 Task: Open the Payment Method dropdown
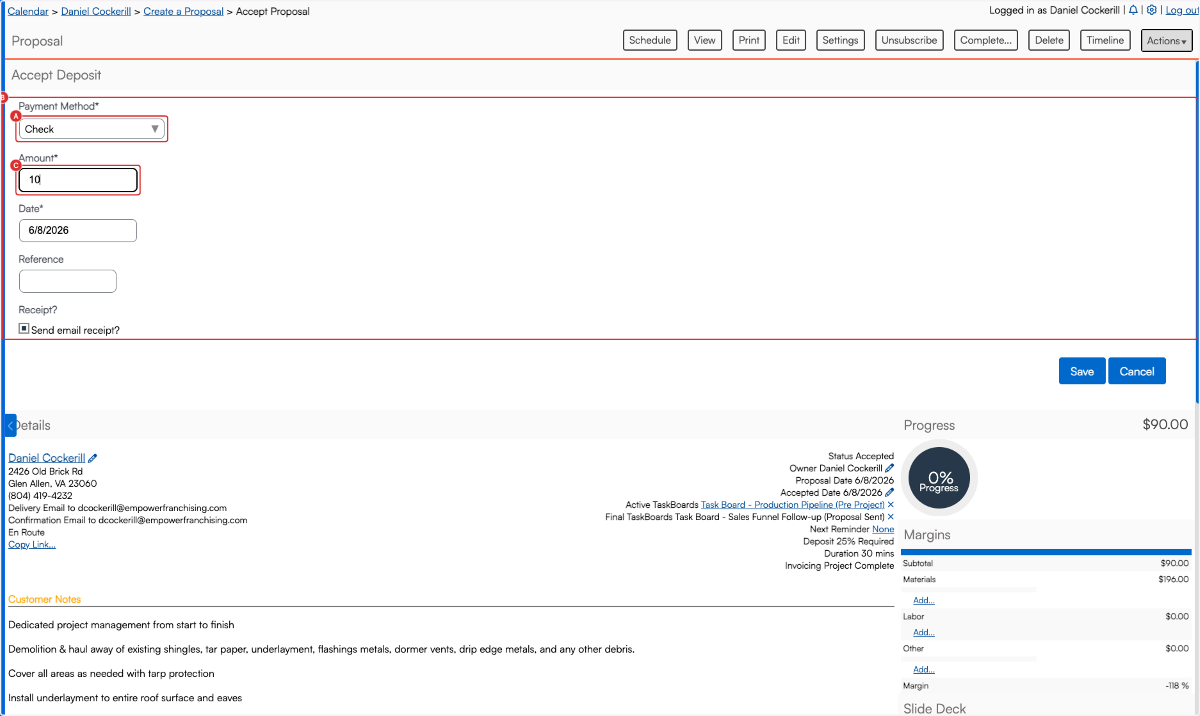pyautogui.click(x=92, y=129)
